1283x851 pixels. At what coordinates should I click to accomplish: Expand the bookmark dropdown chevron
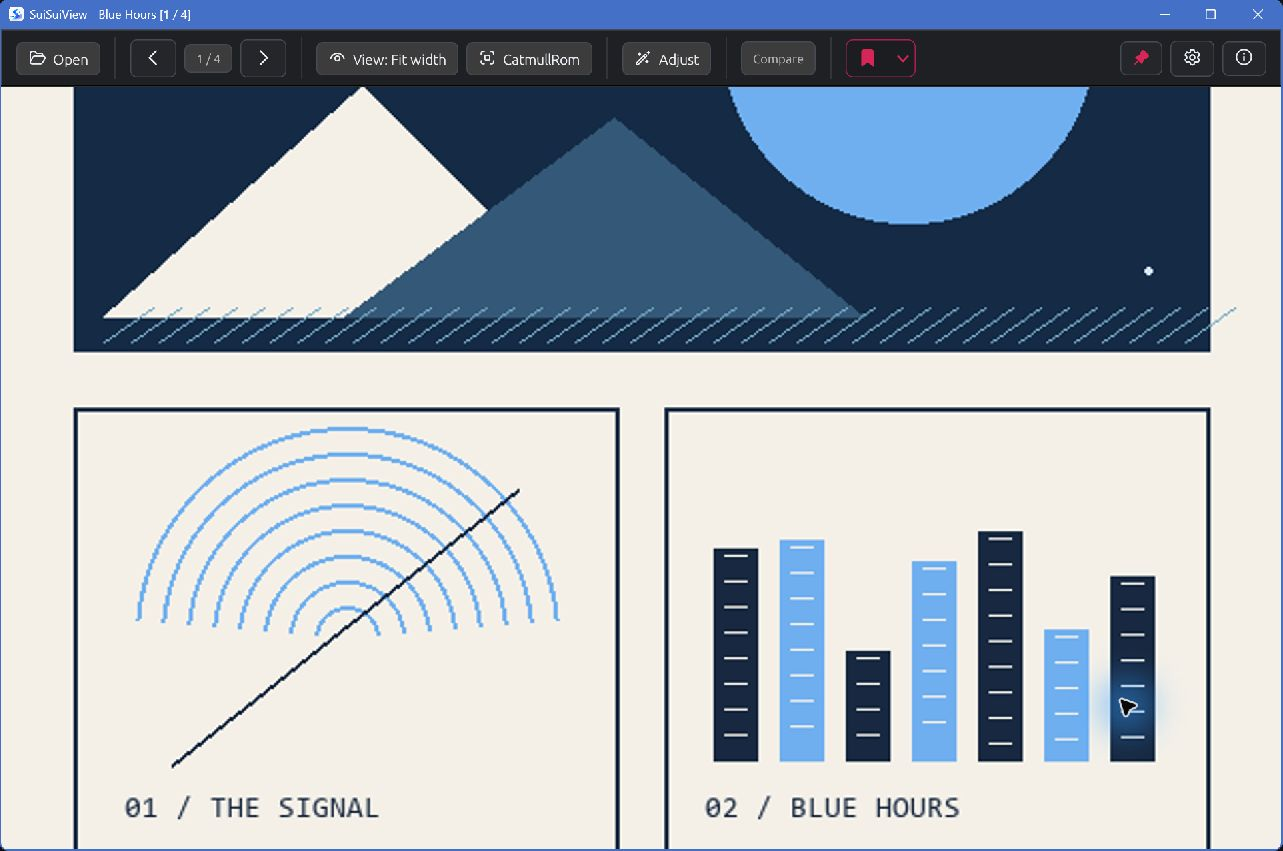(x=903, y=59)
